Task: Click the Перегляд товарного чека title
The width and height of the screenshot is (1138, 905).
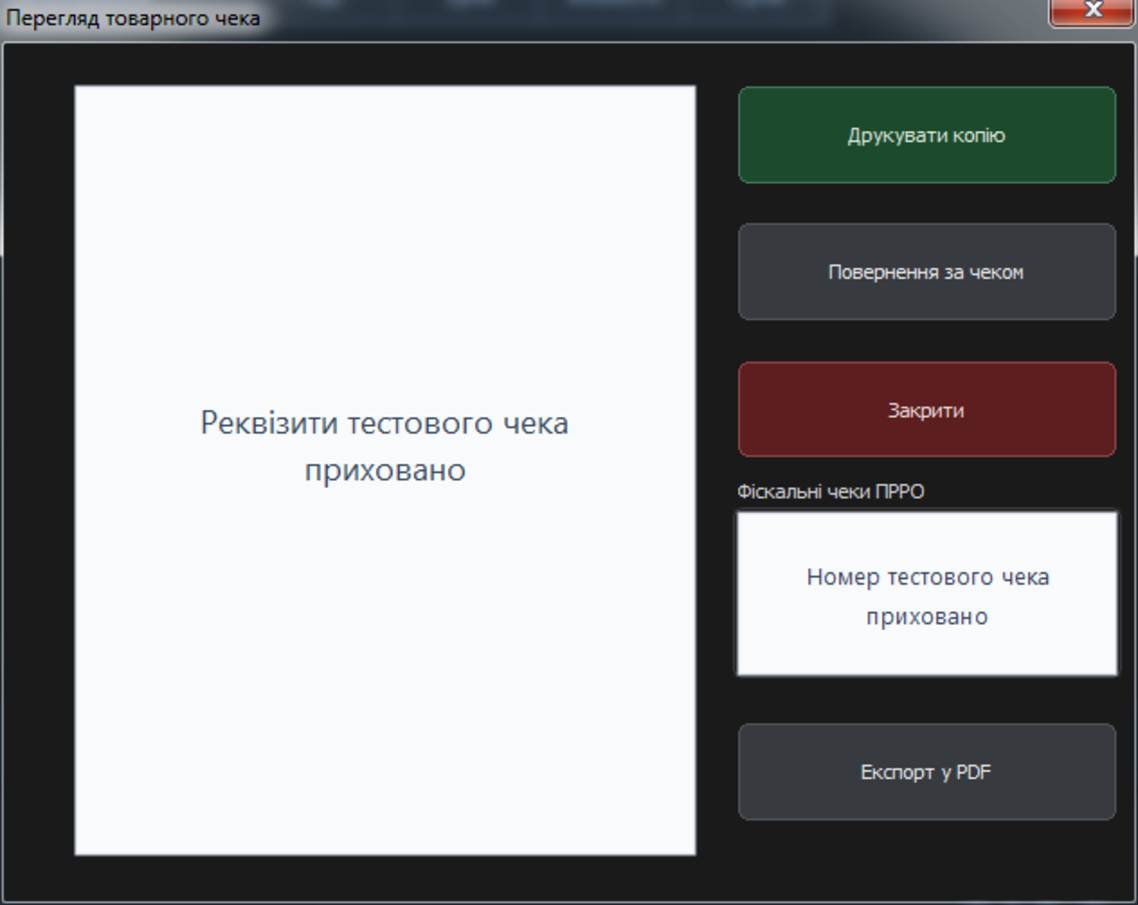Action: [x=133, y=17]
